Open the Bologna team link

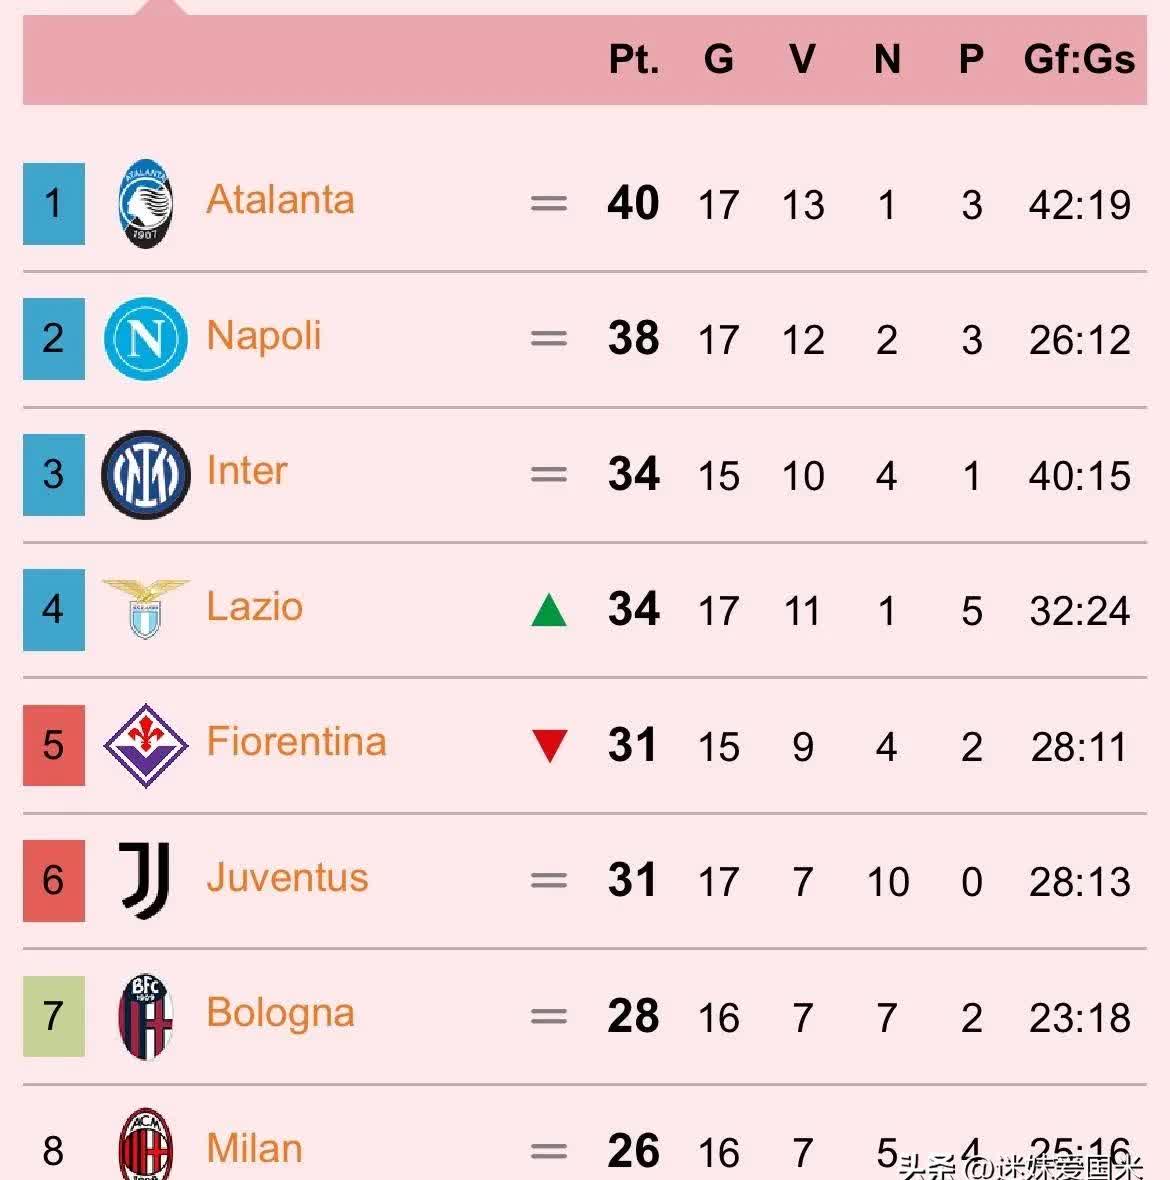pos(280,1013)
